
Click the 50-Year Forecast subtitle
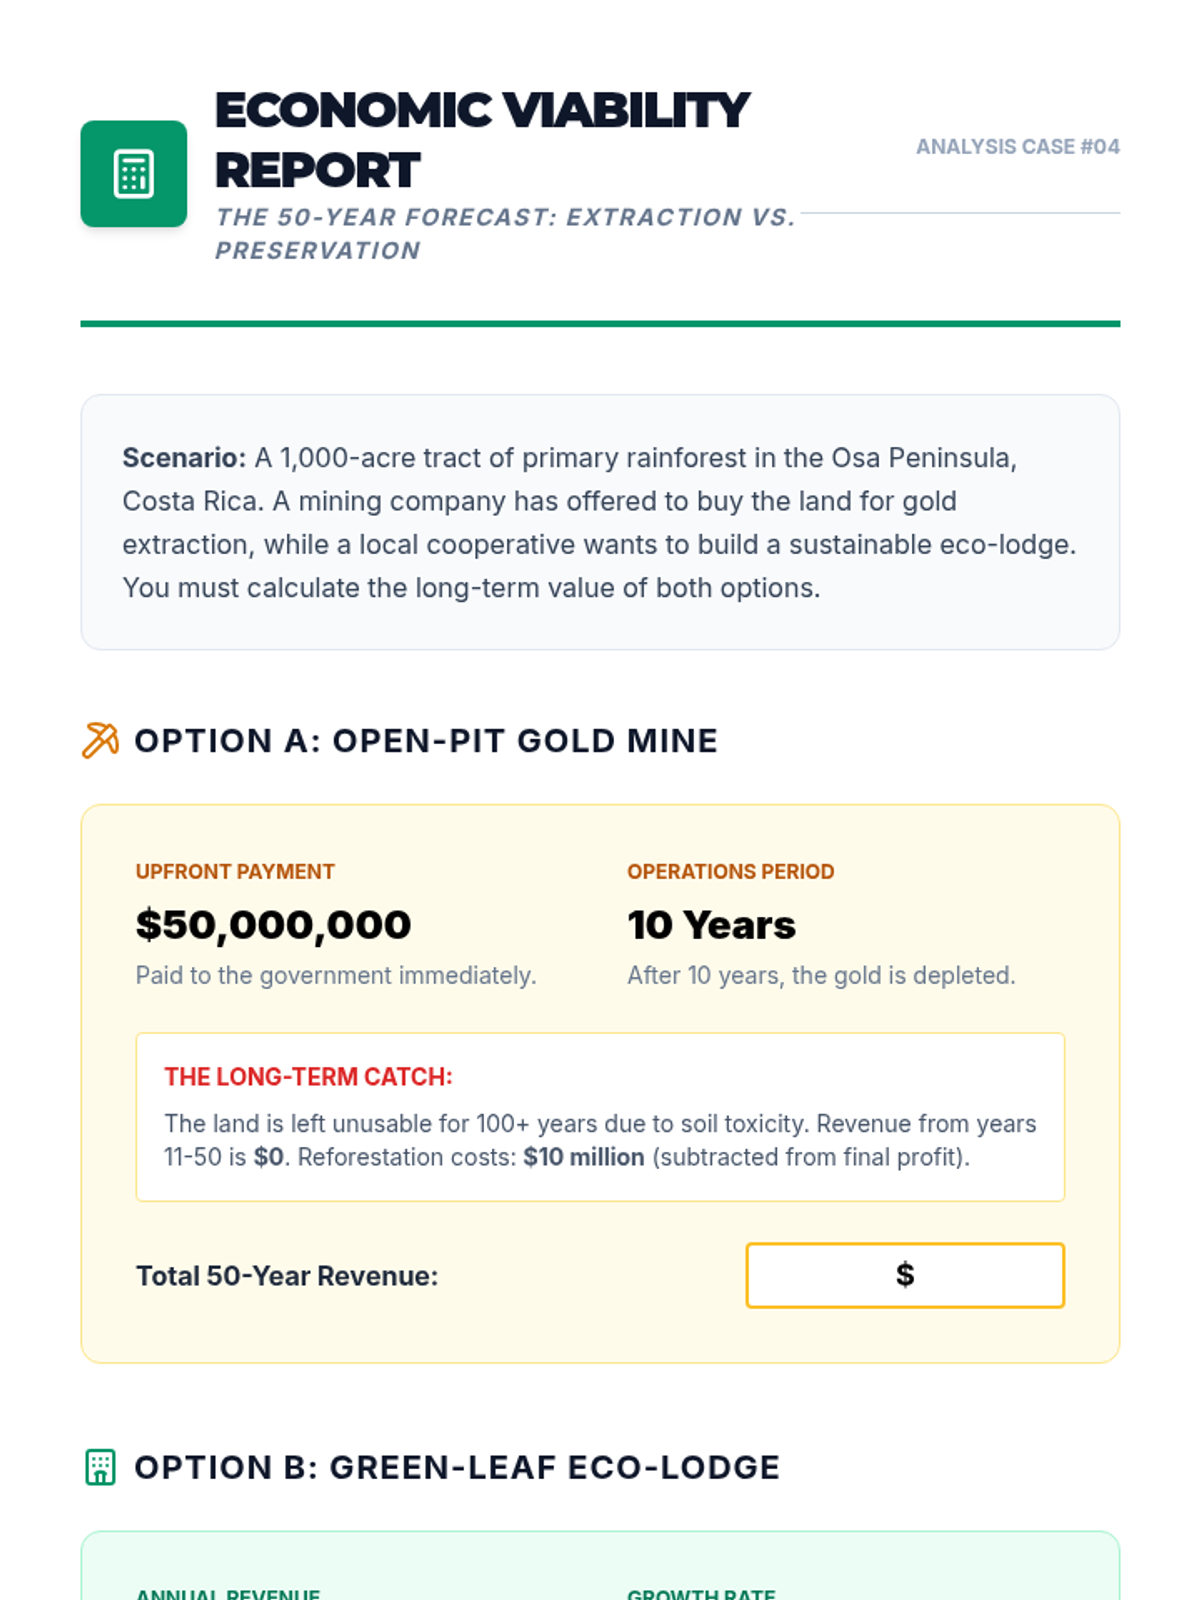pos(505,233)
